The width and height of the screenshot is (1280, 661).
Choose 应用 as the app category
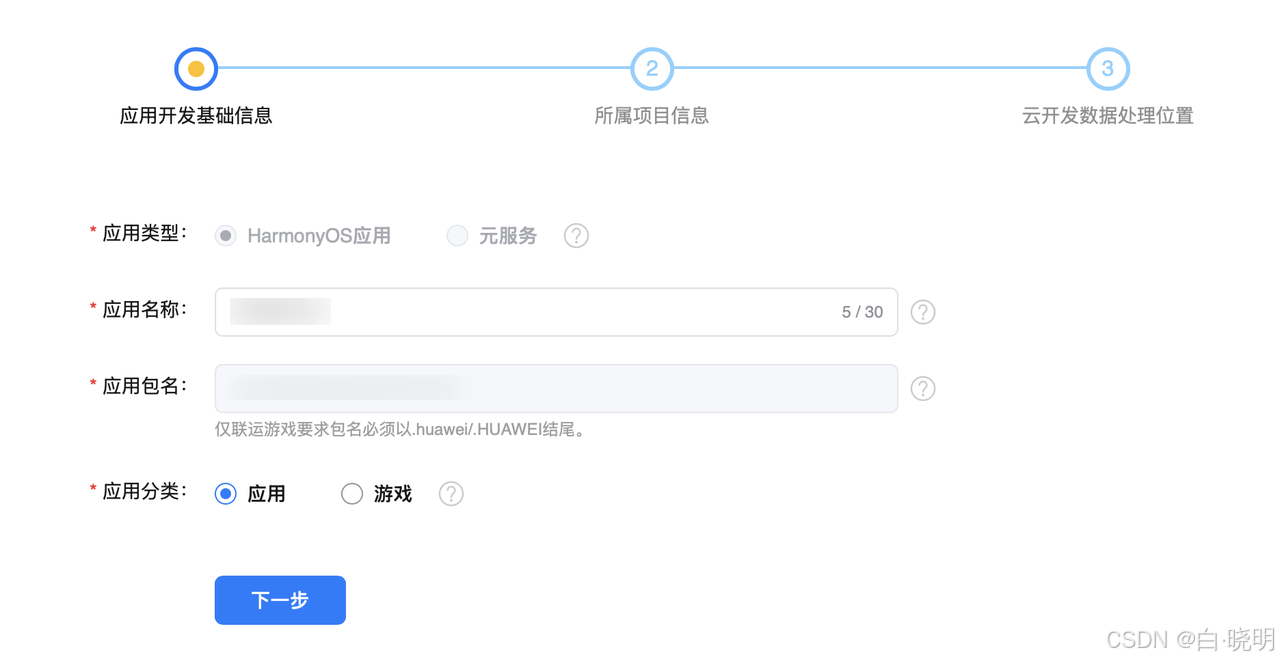[x=226, y=494]
